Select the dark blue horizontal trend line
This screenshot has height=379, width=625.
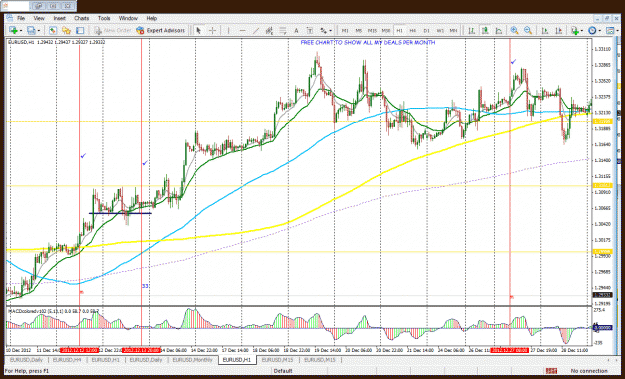(120, 214)
